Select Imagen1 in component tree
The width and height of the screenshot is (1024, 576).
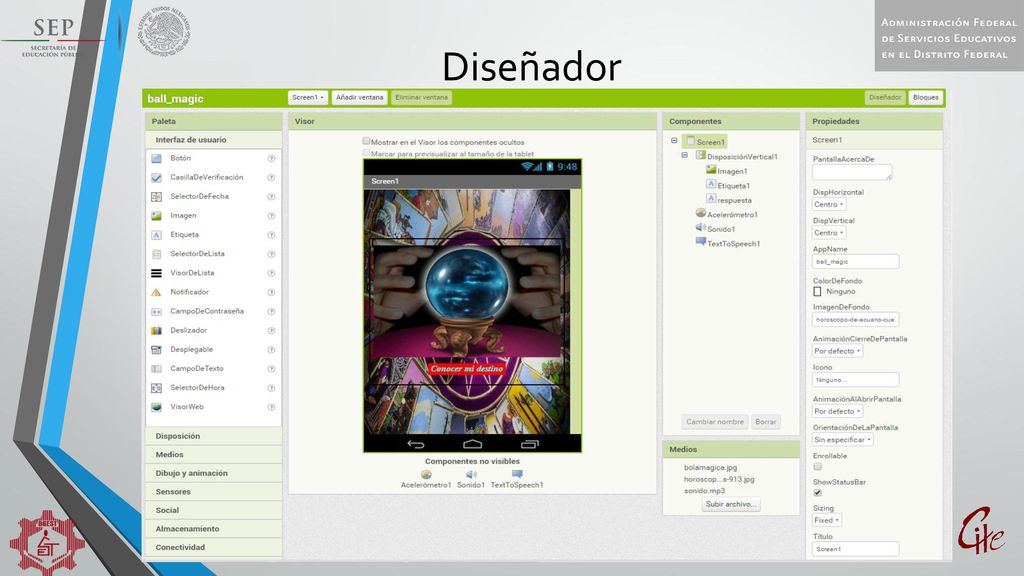(x=732, y=171)
